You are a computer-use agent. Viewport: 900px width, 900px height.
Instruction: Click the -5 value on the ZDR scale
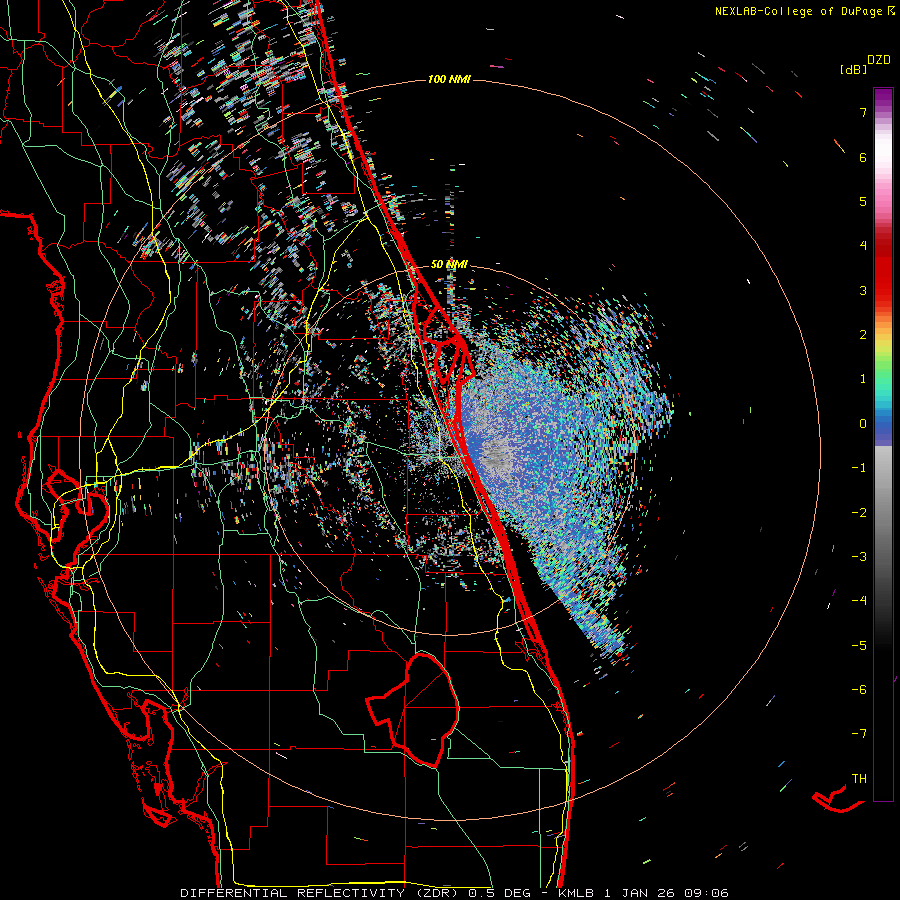coord(859,645)
